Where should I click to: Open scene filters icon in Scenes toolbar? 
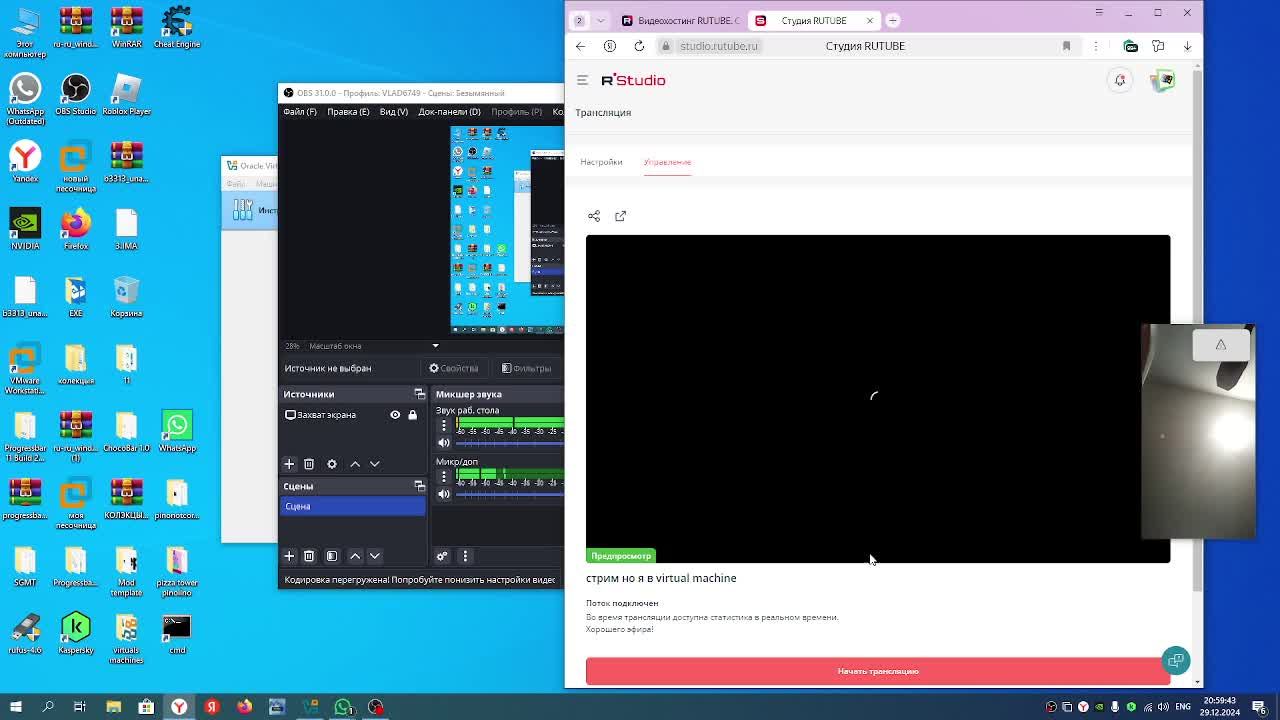click(x=332, y=556)
